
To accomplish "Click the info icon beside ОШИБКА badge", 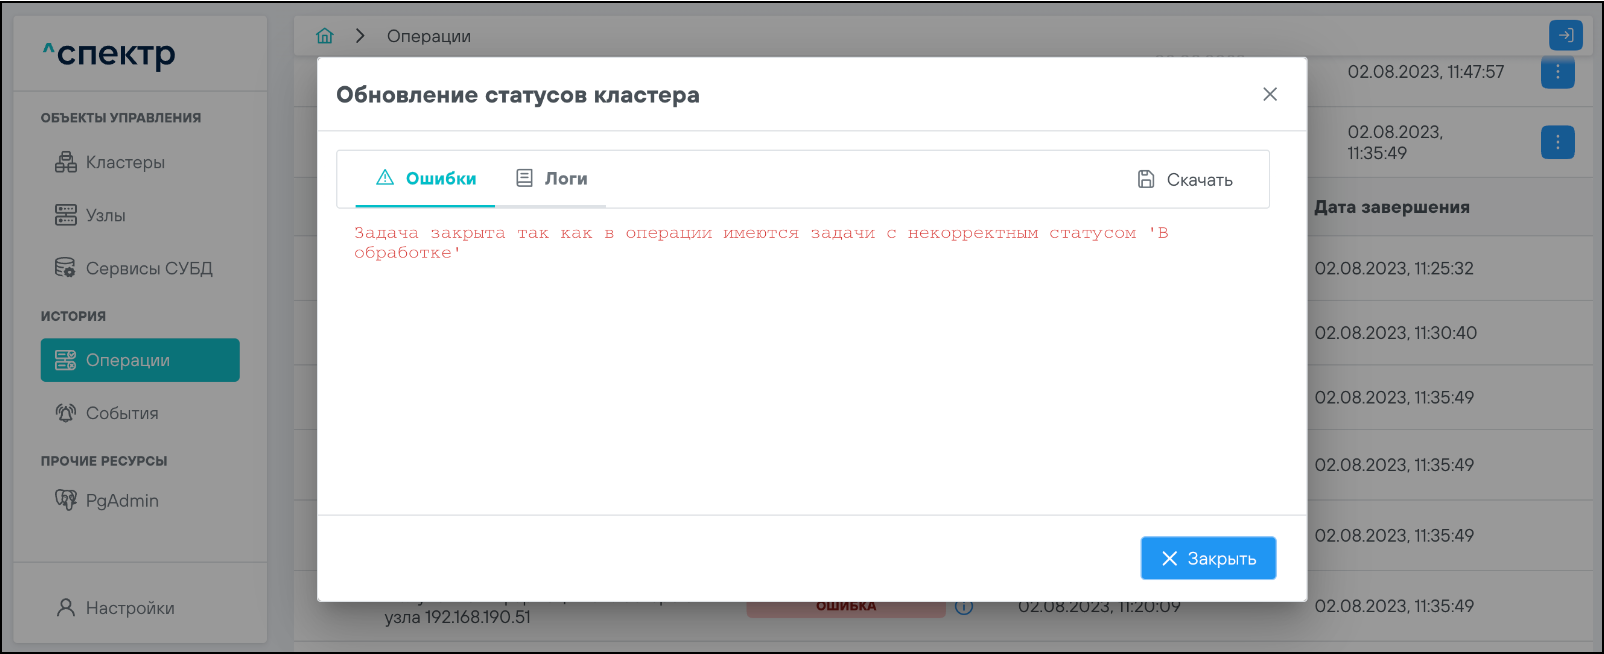I will pyautogui.click(x=964, y=606).
